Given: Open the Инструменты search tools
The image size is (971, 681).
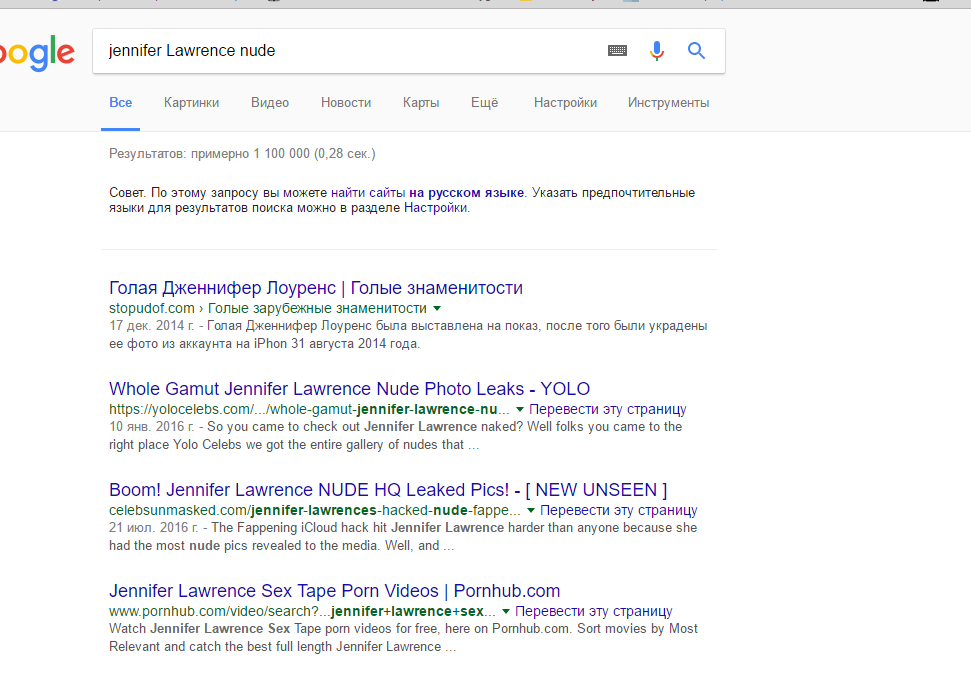Looking at the screenshot, I should [x=668, y=102].
